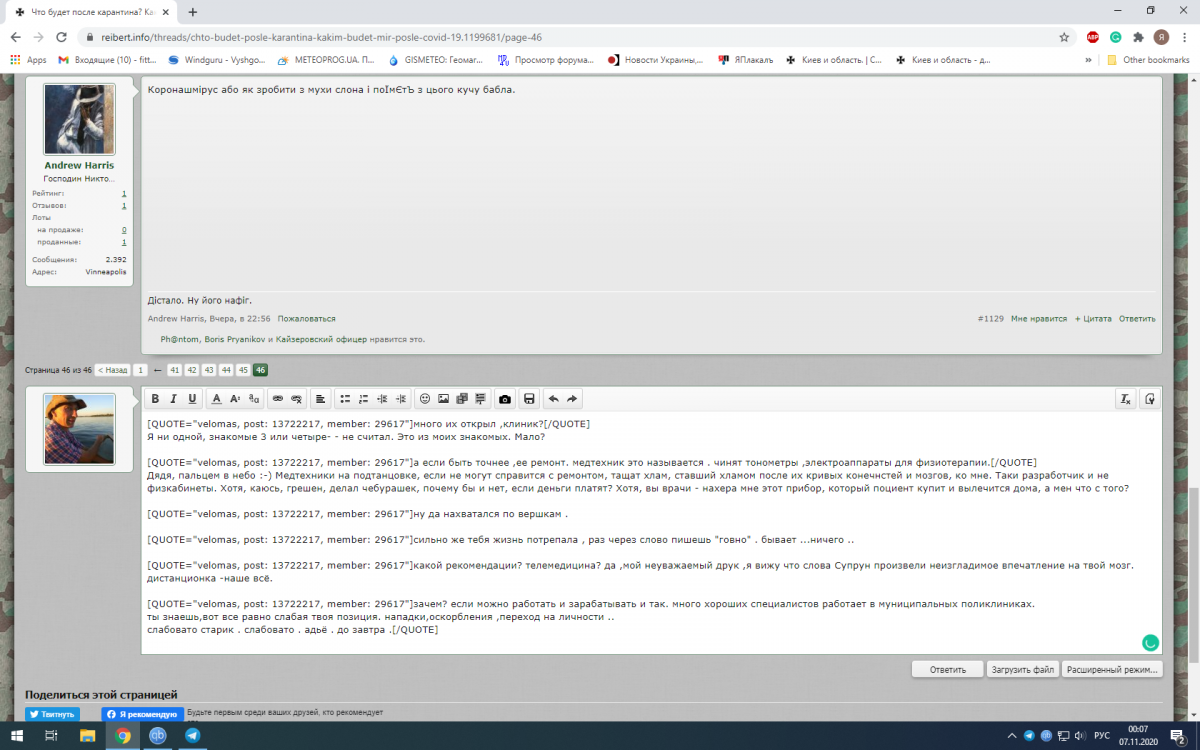Toggle italic formatting in the editor
1200x750 pixels.
[174, 399]
